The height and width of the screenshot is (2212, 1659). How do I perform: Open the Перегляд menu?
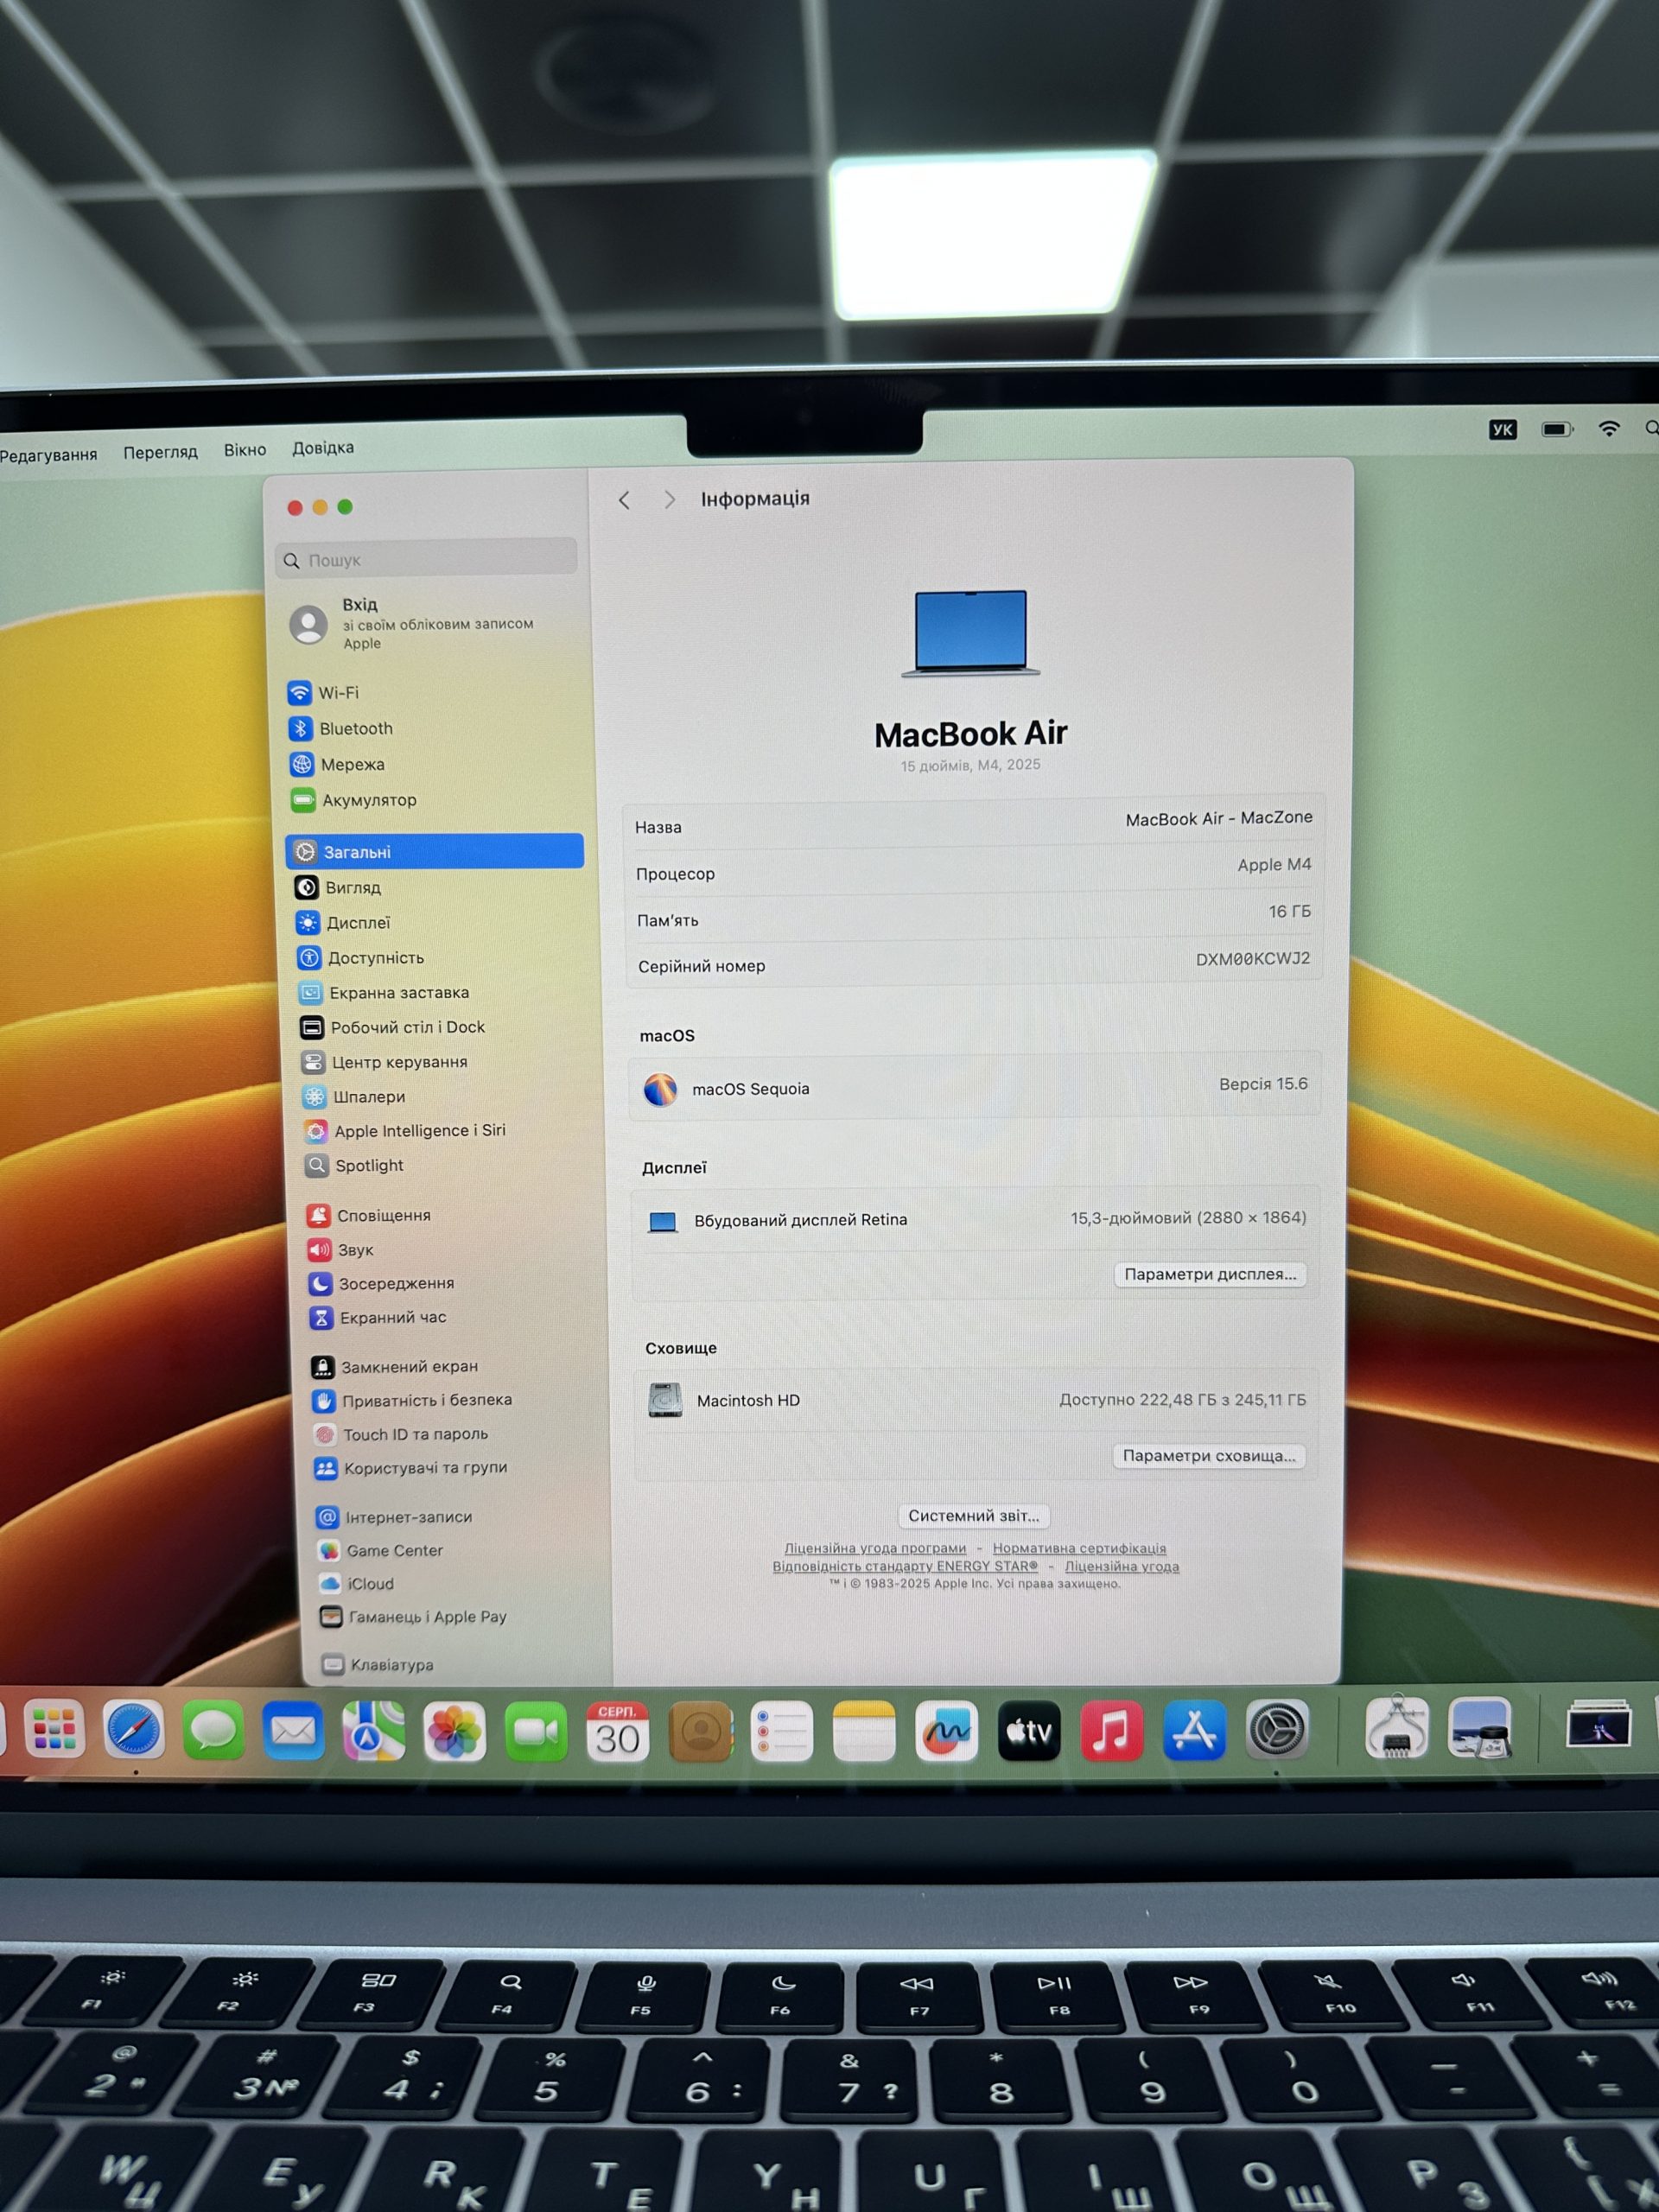coord(160,452)
